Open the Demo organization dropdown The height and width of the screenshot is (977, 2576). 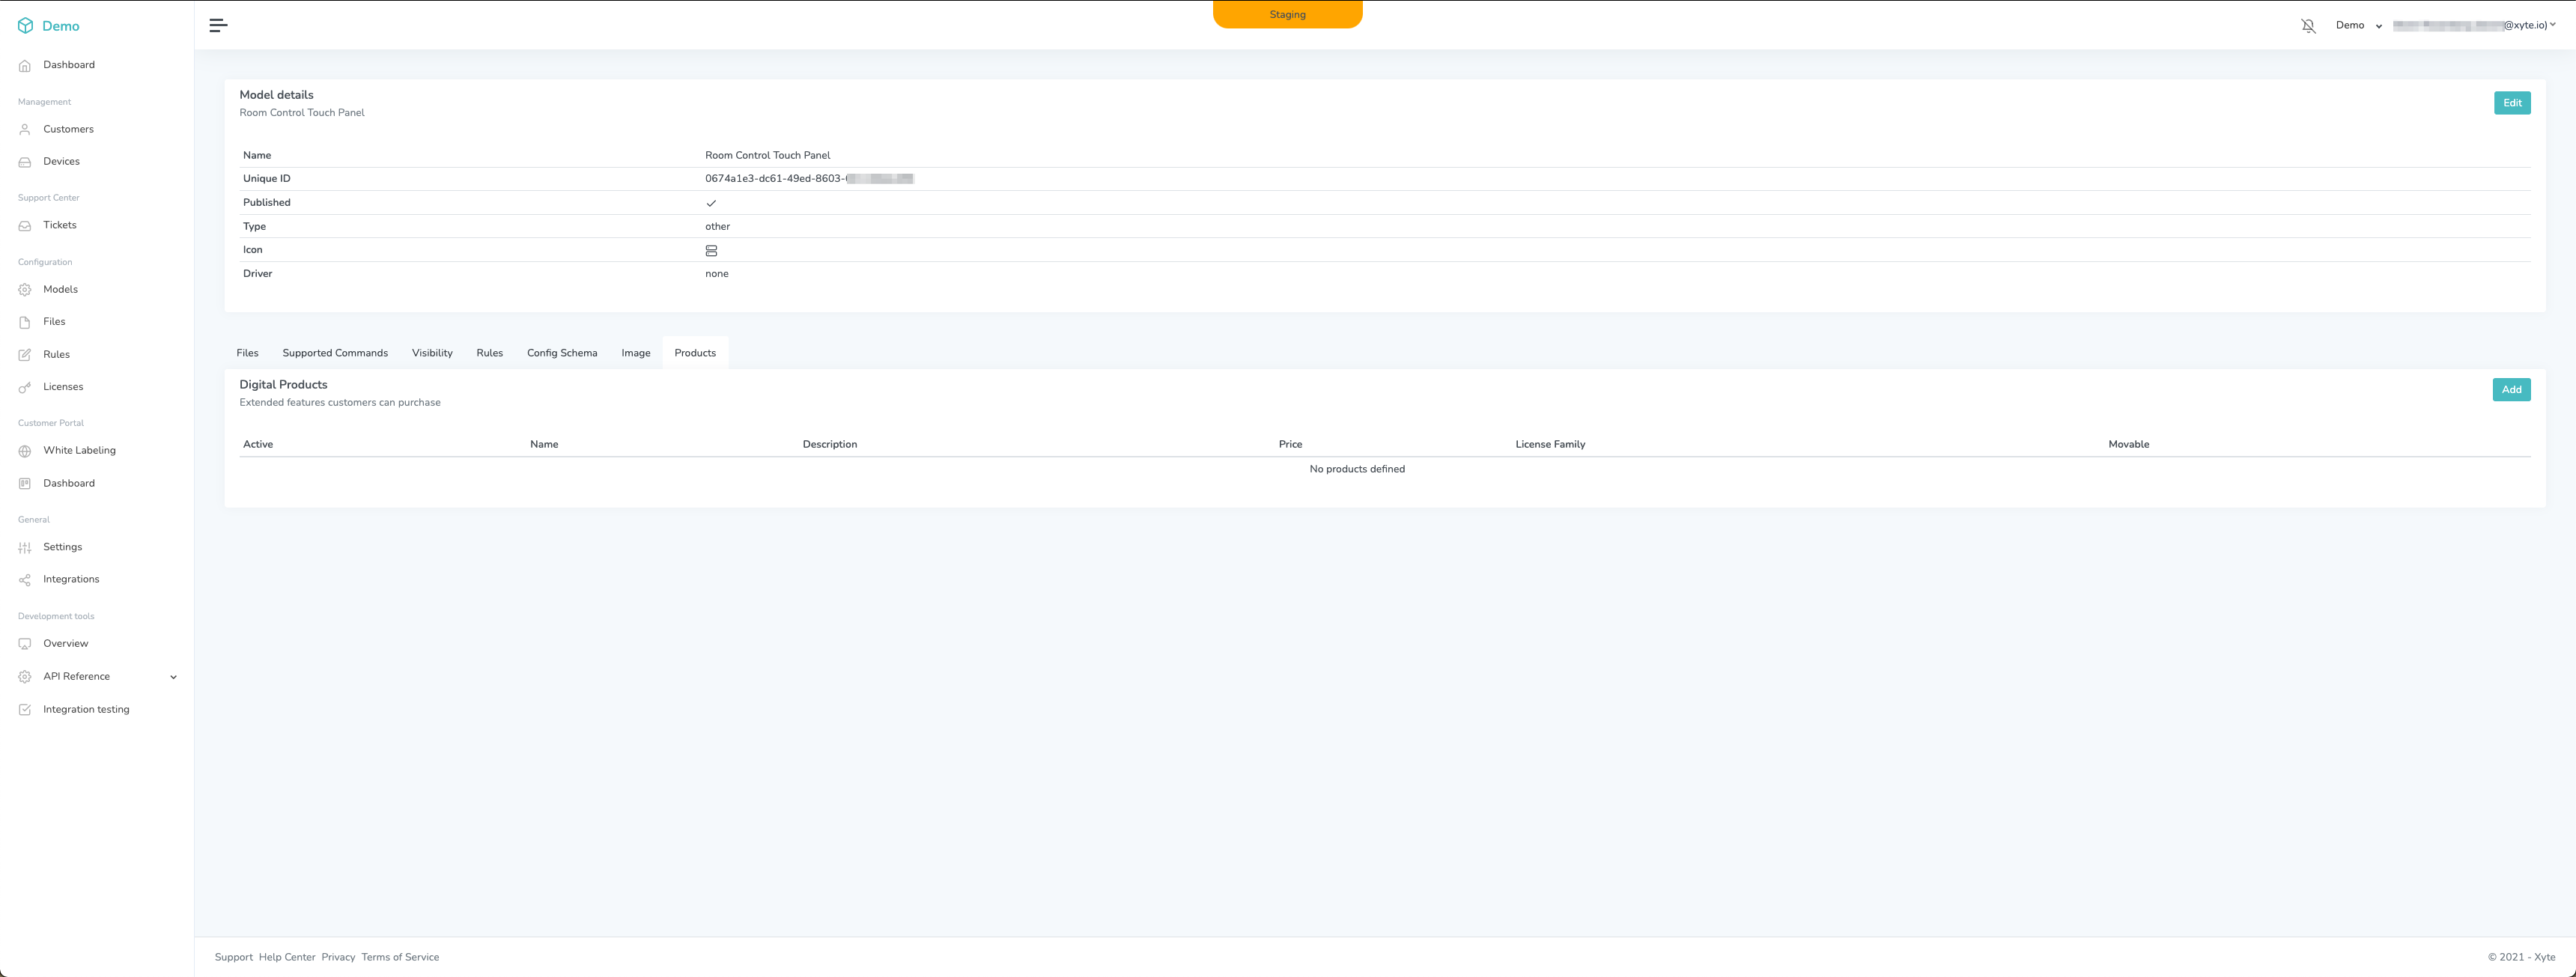[x=2358, y=26]
